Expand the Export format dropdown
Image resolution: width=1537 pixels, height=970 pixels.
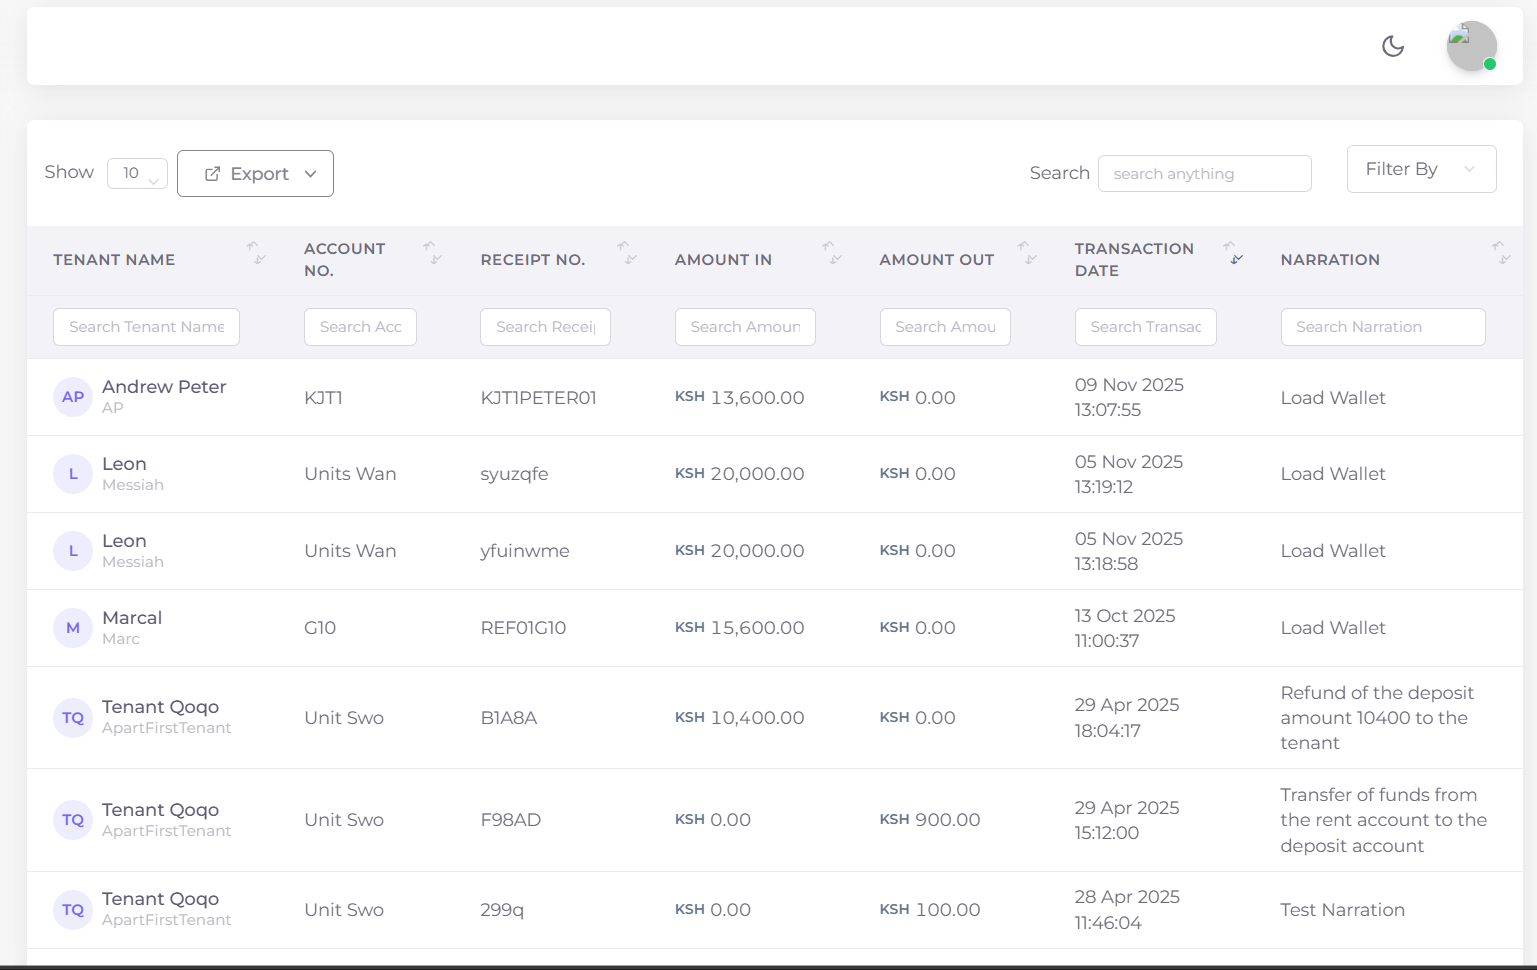point(310,173)
